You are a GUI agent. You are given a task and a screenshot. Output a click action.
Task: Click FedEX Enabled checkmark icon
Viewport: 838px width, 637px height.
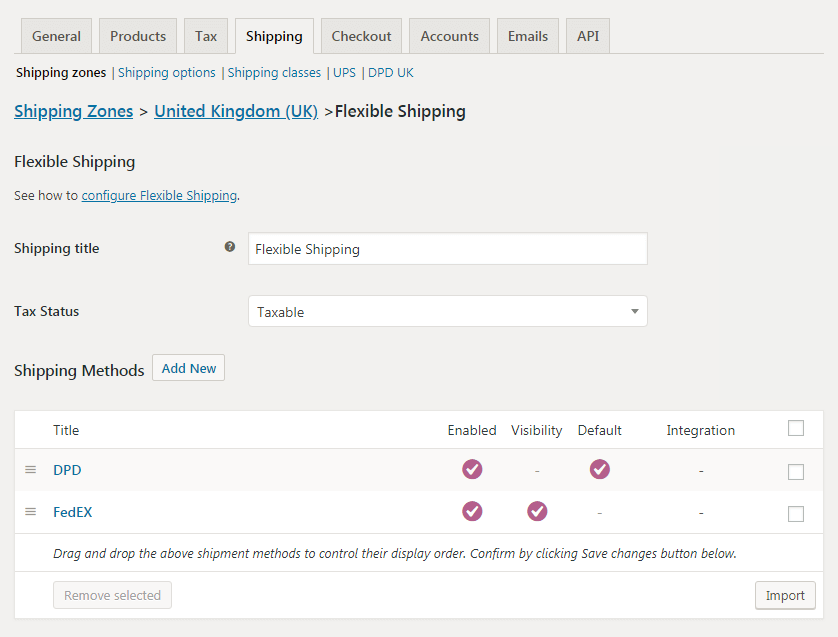(x=472, y=511)
